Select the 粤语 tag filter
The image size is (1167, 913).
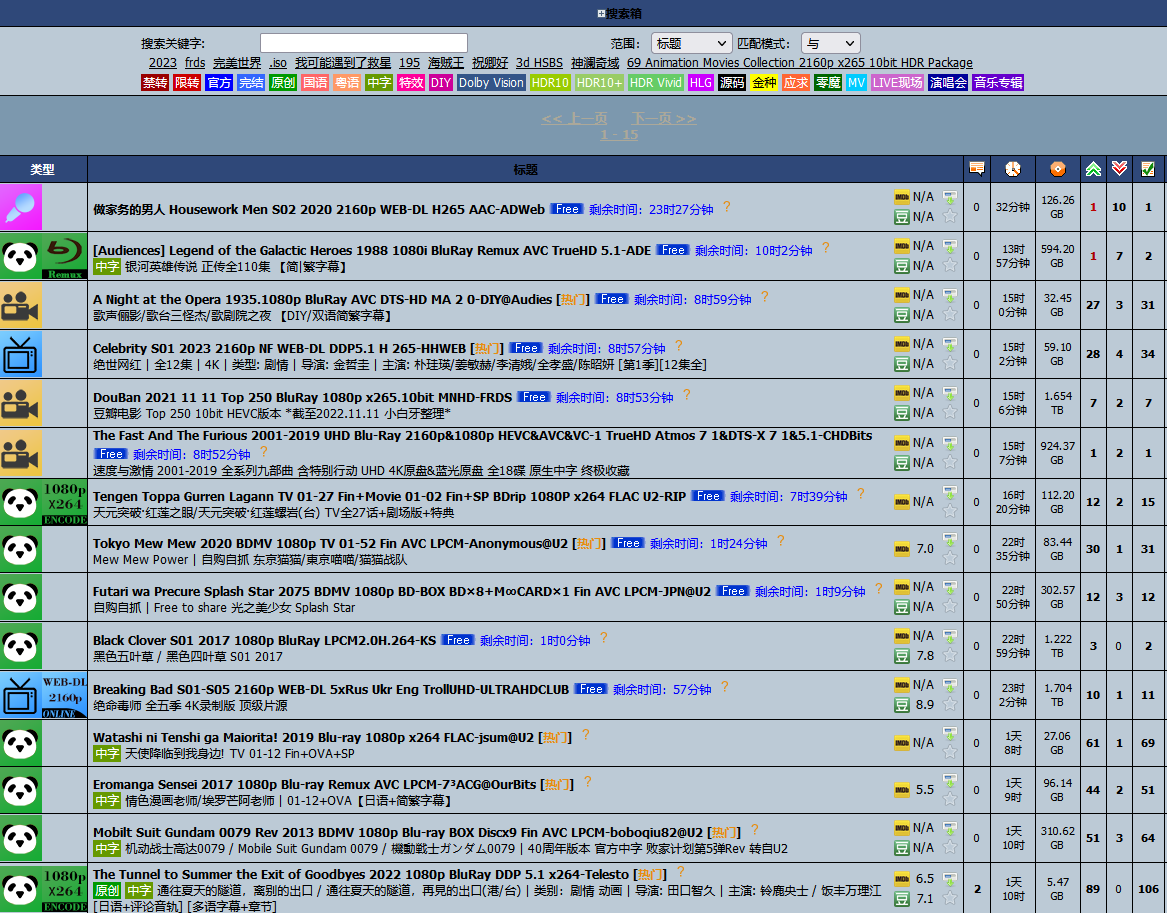coord(347,83)
